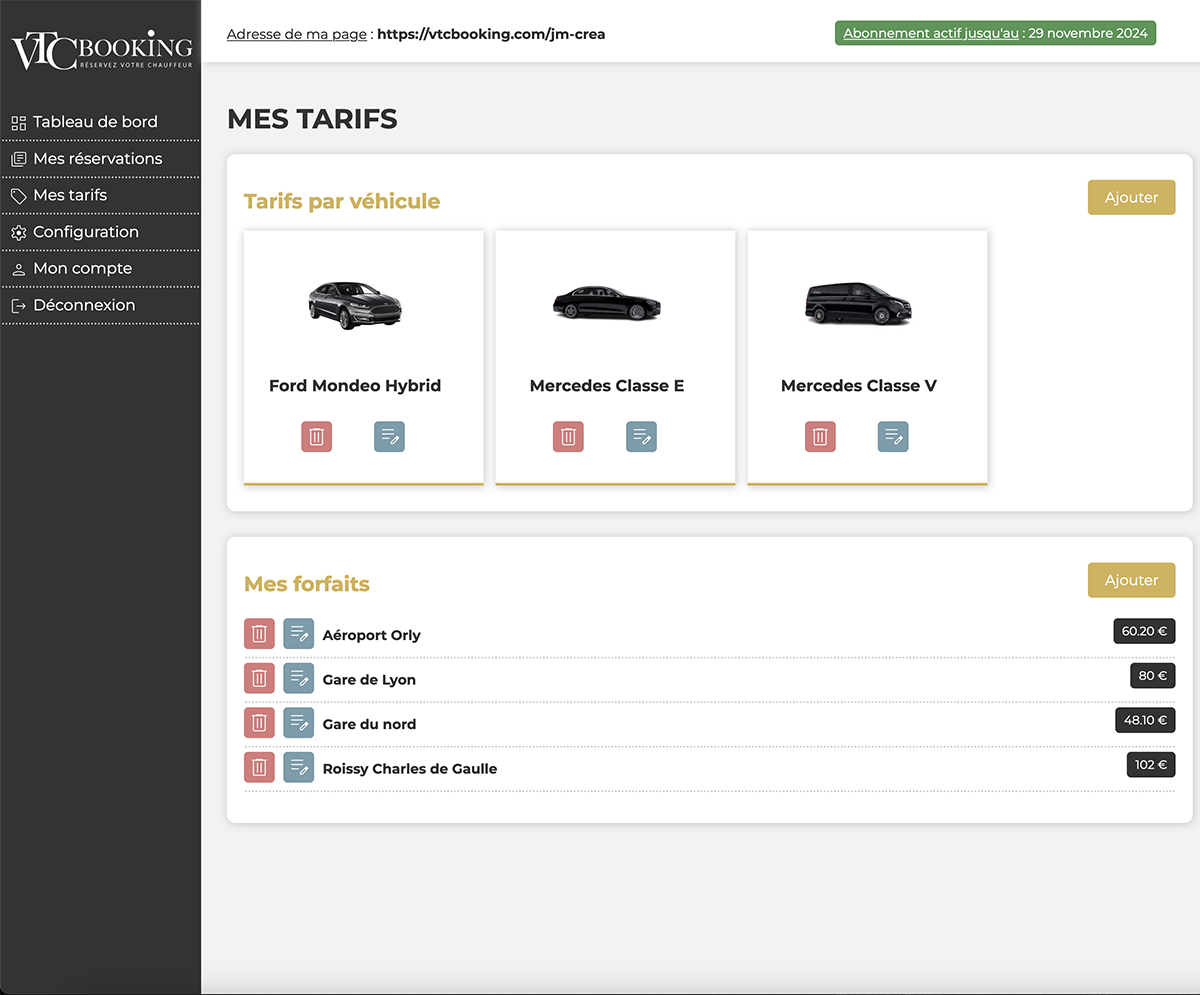Edit the Roissy Charles de Gaulle forfait
The width and height of the screenshot is (1200, 995).
coord(298,768)
